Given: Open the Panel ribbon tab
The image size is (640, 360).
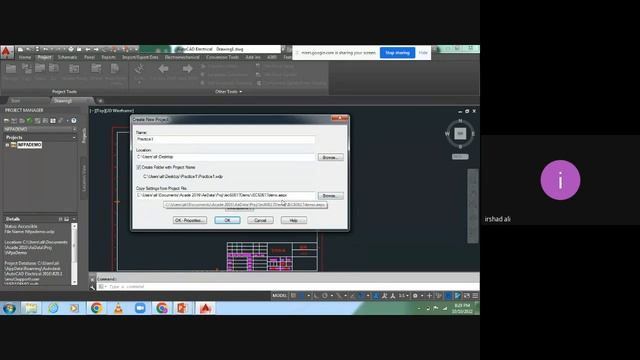Looking at the screenshot, I should coord(89,57).
